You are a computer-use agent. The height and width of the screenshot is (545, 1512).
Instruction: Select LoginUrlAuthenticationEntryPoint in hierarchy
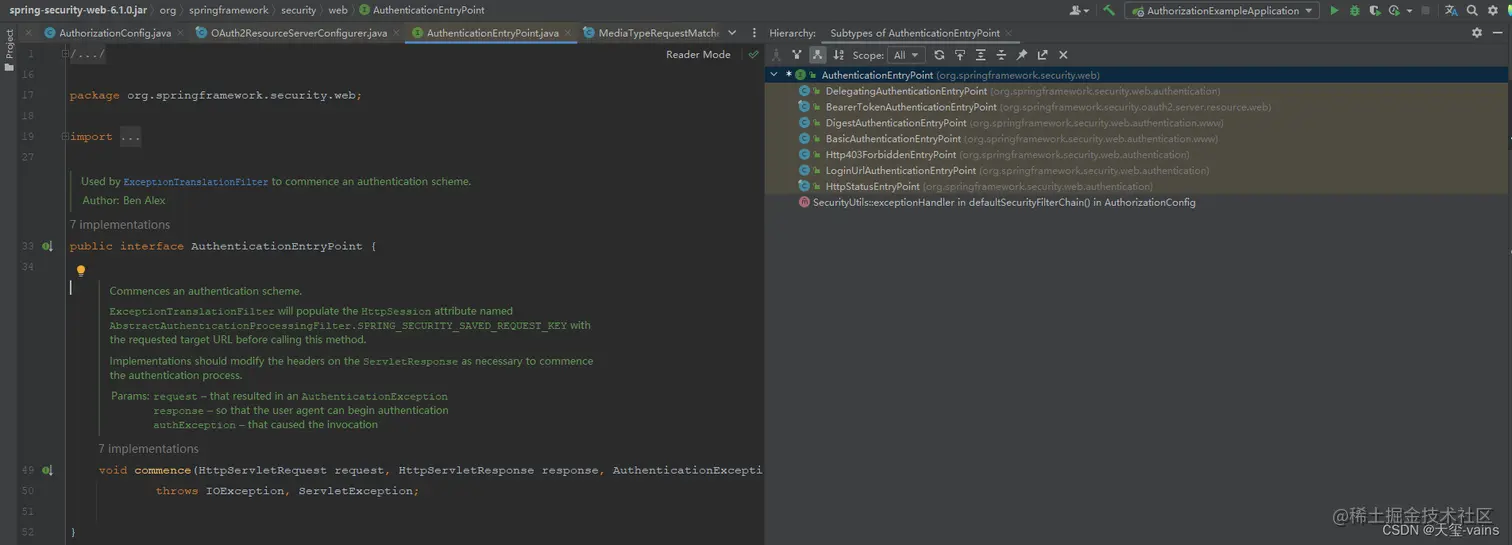(1135, 171)
